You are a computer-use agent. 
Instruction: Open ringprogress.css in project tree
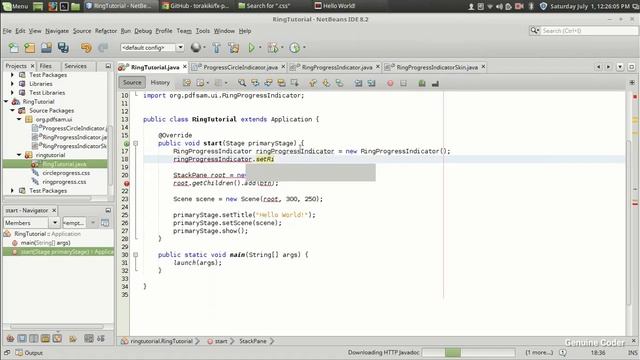[x=64, y=182]
